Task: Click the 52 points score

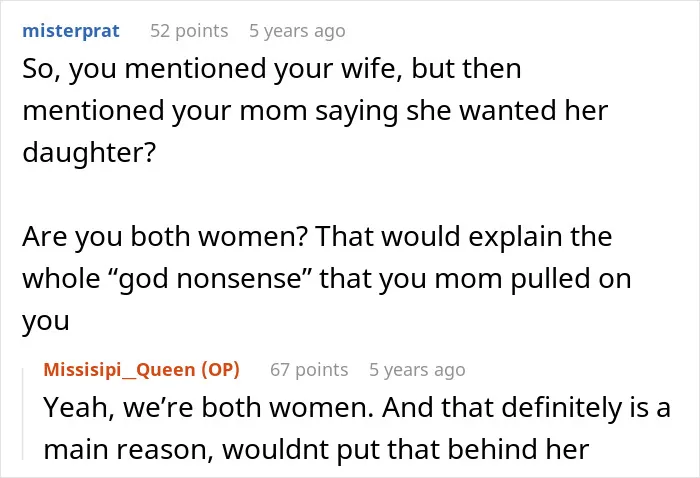Action: point(189,31)
